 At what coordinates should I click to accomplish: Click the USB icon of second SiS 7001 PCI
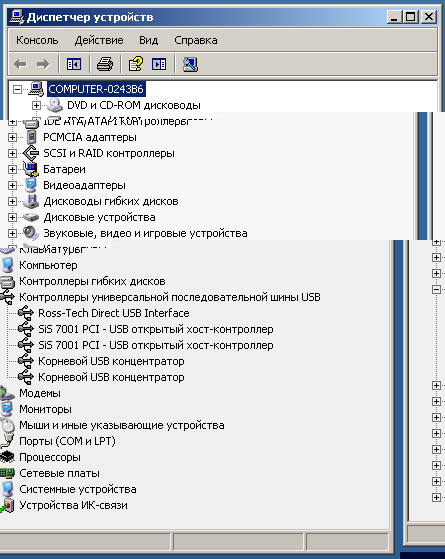tap(26, 345)
